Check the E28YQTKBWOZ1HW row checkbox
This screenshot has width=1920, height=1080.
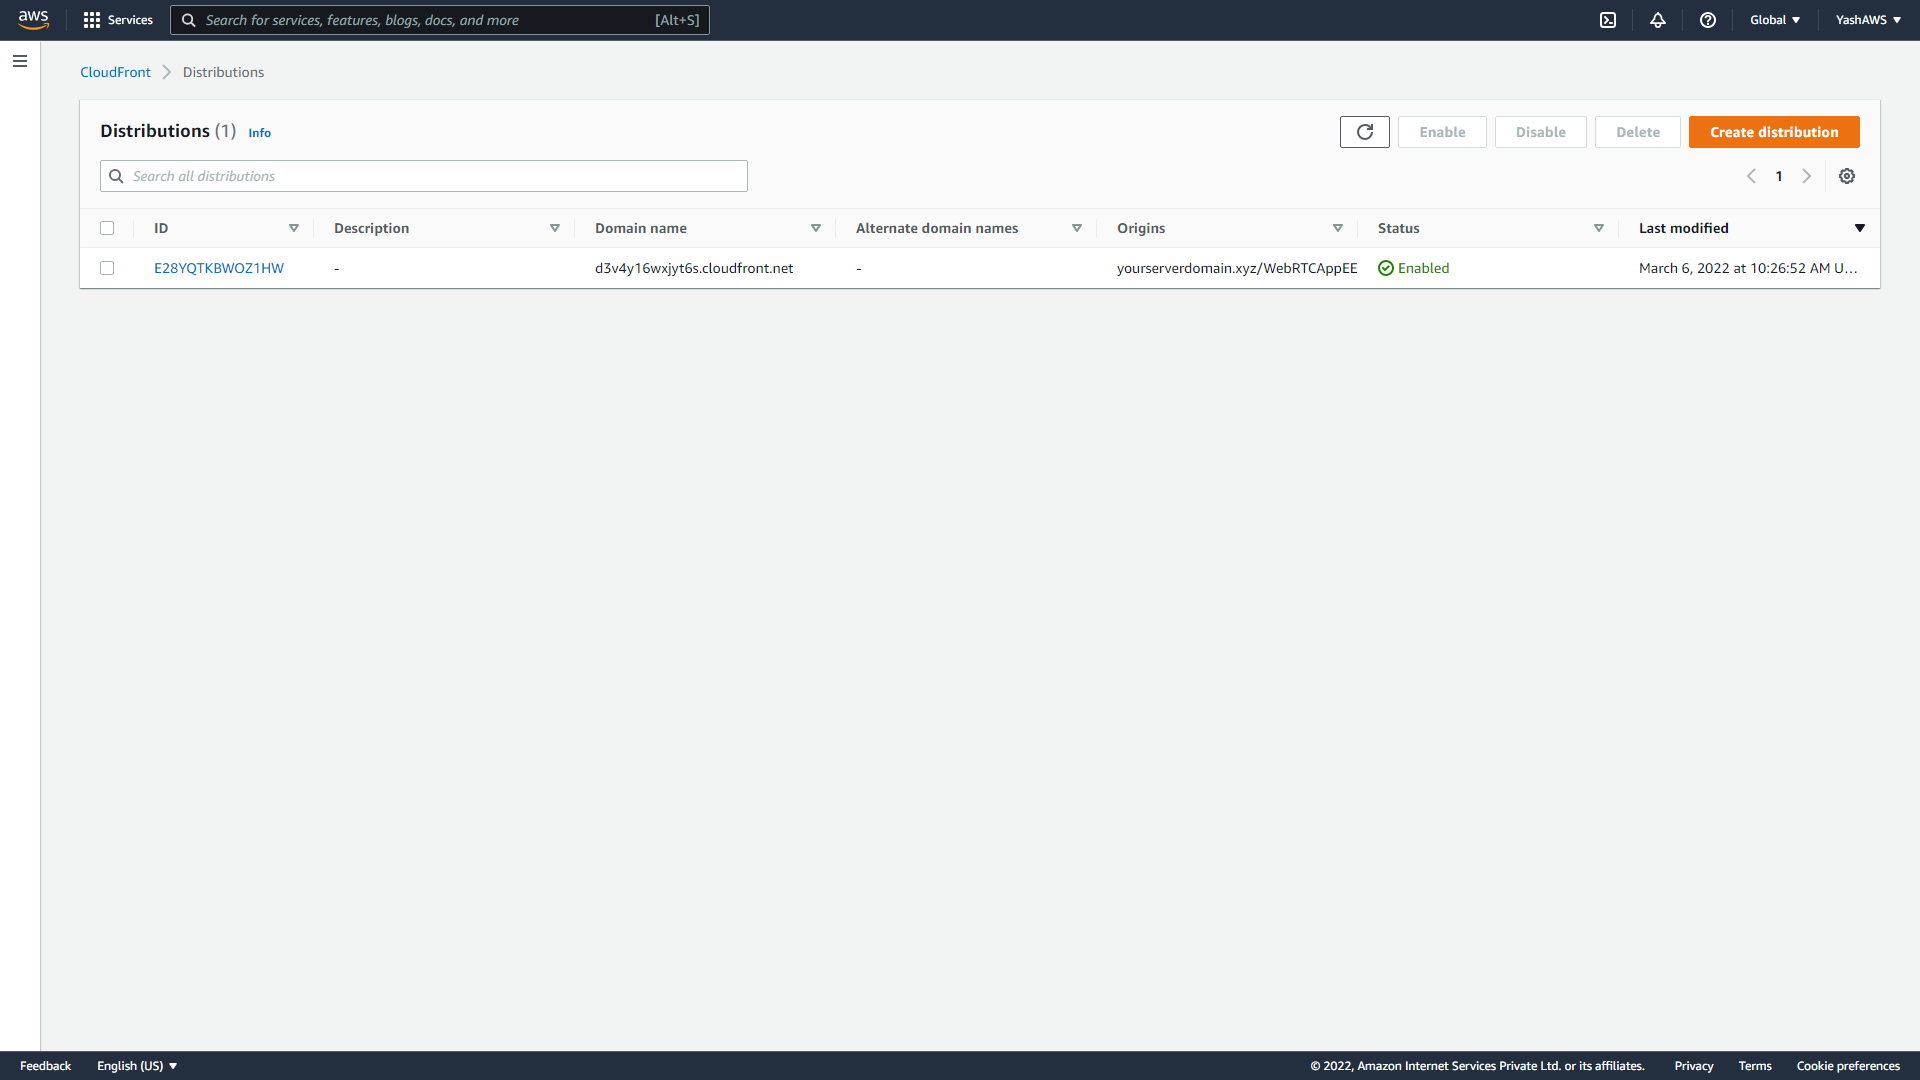[107, 268]
